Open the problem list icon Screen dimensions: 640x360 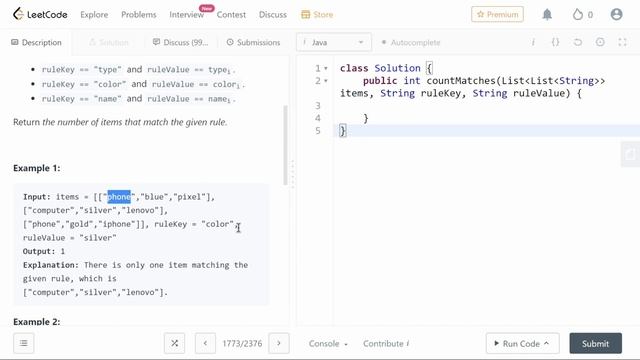24,343
